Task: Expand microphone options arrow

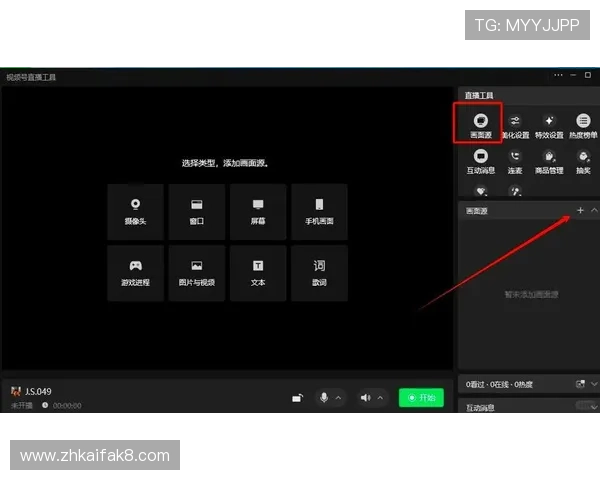Action: click(338, 398)
